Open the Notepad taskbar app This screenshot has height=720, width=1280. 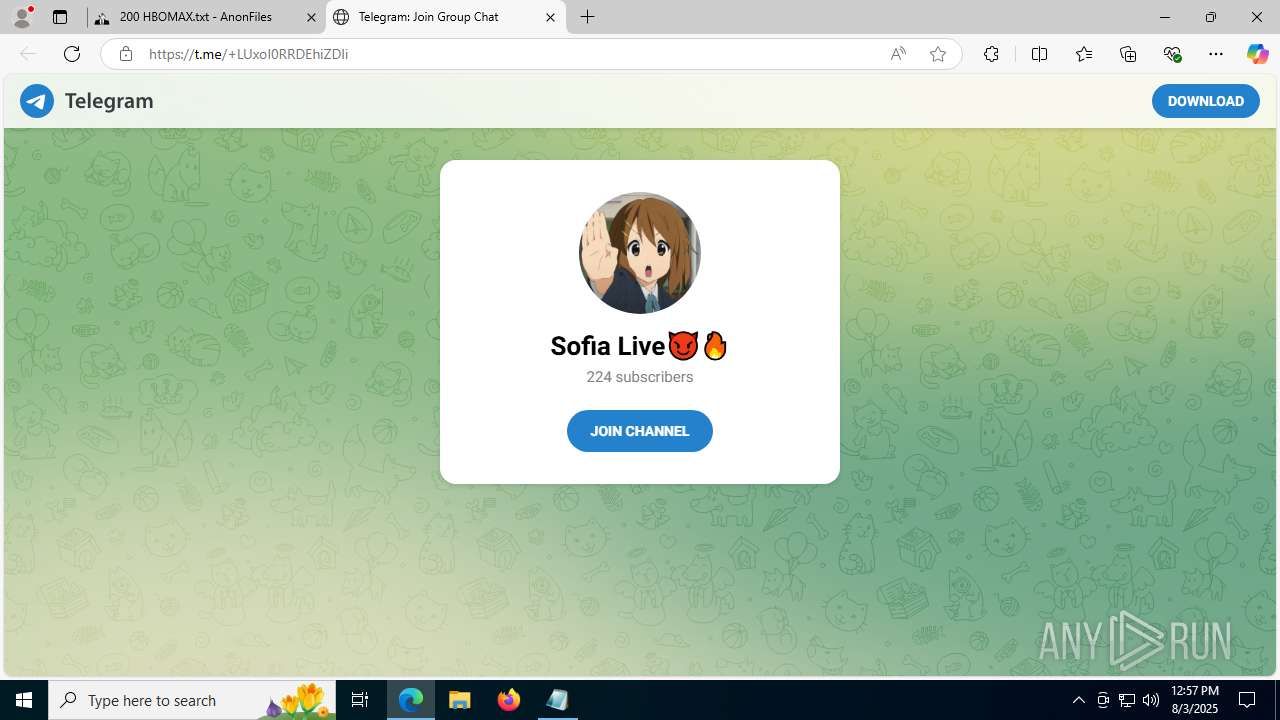[x=558, y=700]
